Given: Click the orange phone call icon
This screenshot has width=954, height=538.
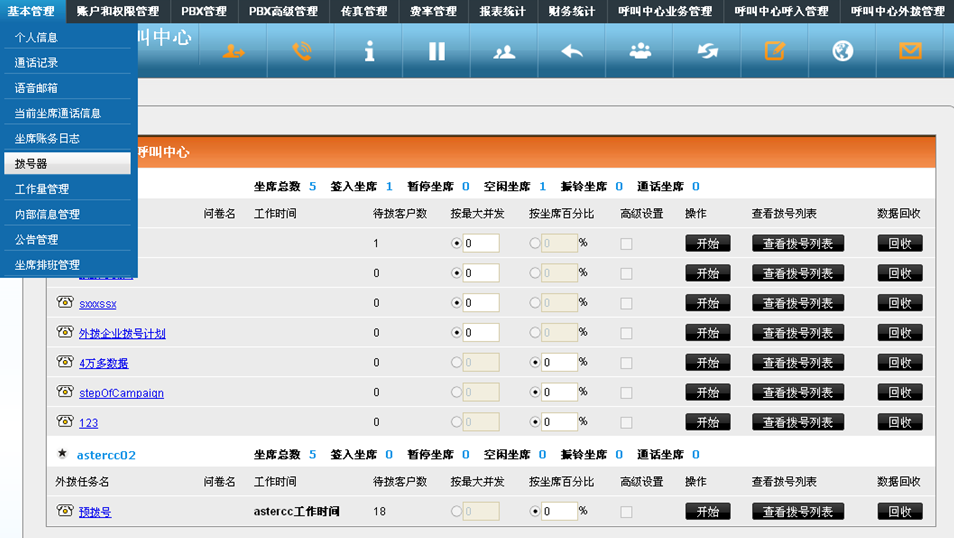Looking at the screenshot, I should point(301,51).
